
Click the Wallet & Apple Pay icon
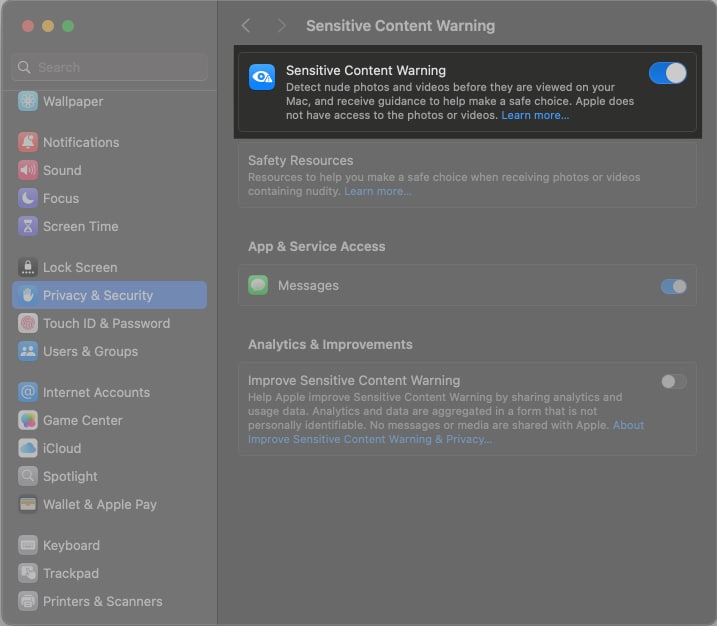tap(28, 504)
